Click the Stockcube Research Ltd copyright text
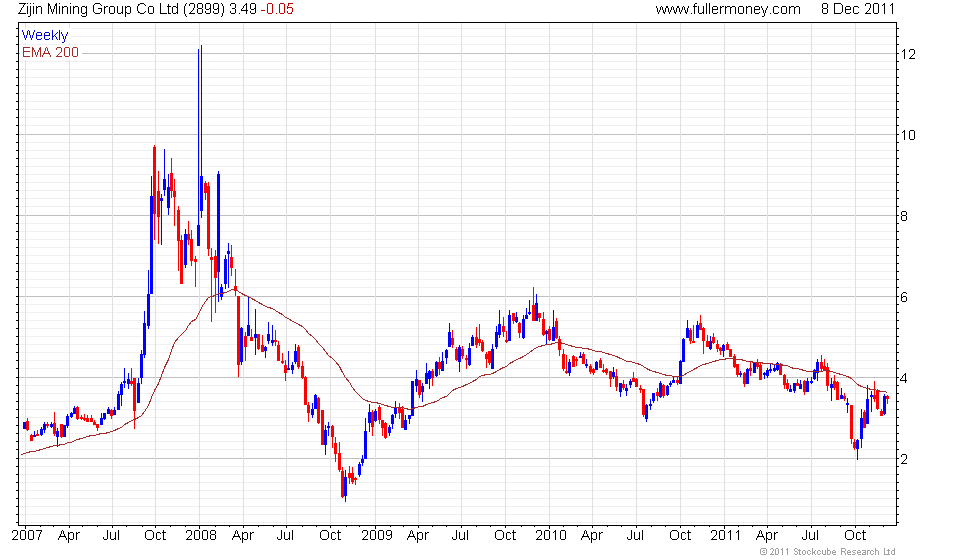Screen dimensions: 980x560 (x=828, y=552)
